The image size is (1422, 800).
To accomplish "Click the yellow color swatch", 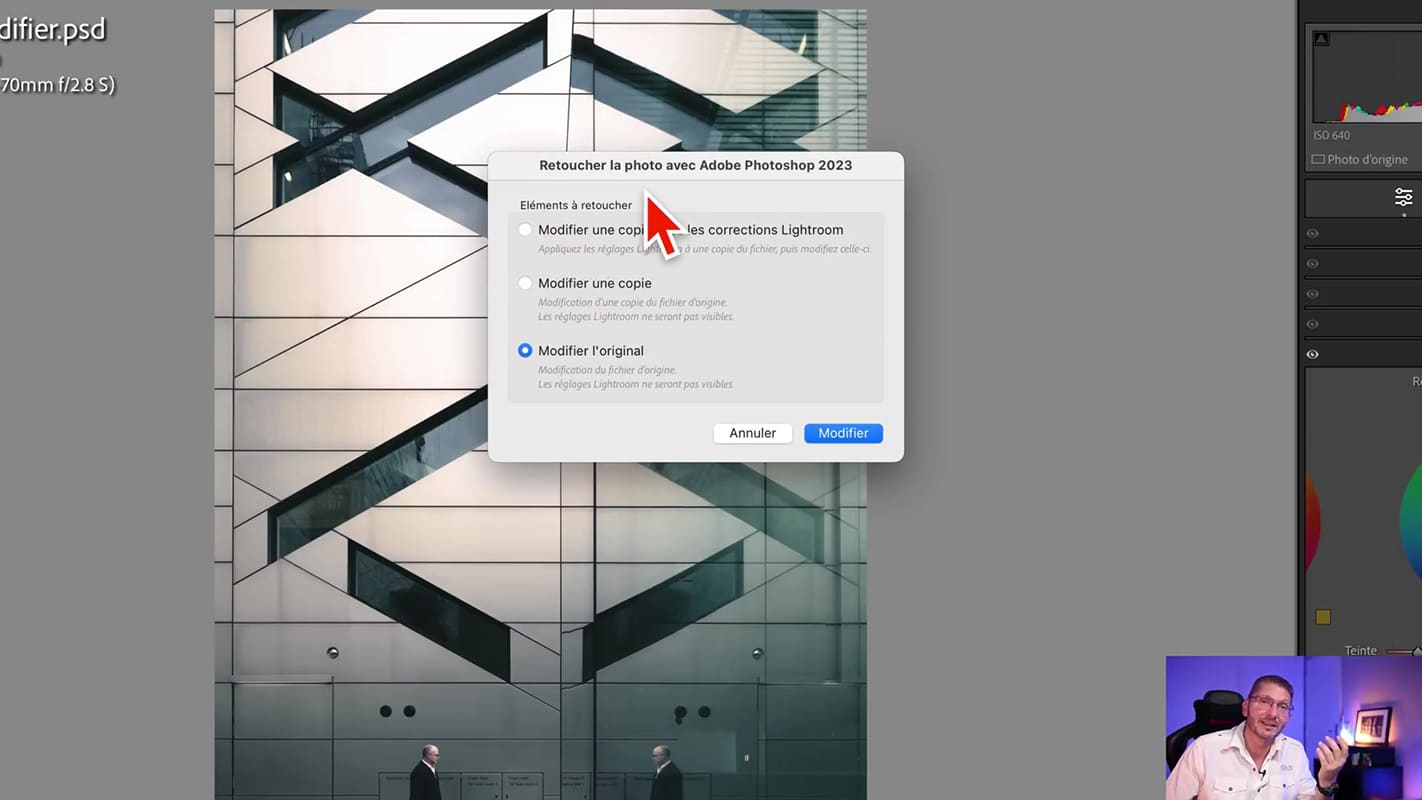I will tap(1323, 617).
